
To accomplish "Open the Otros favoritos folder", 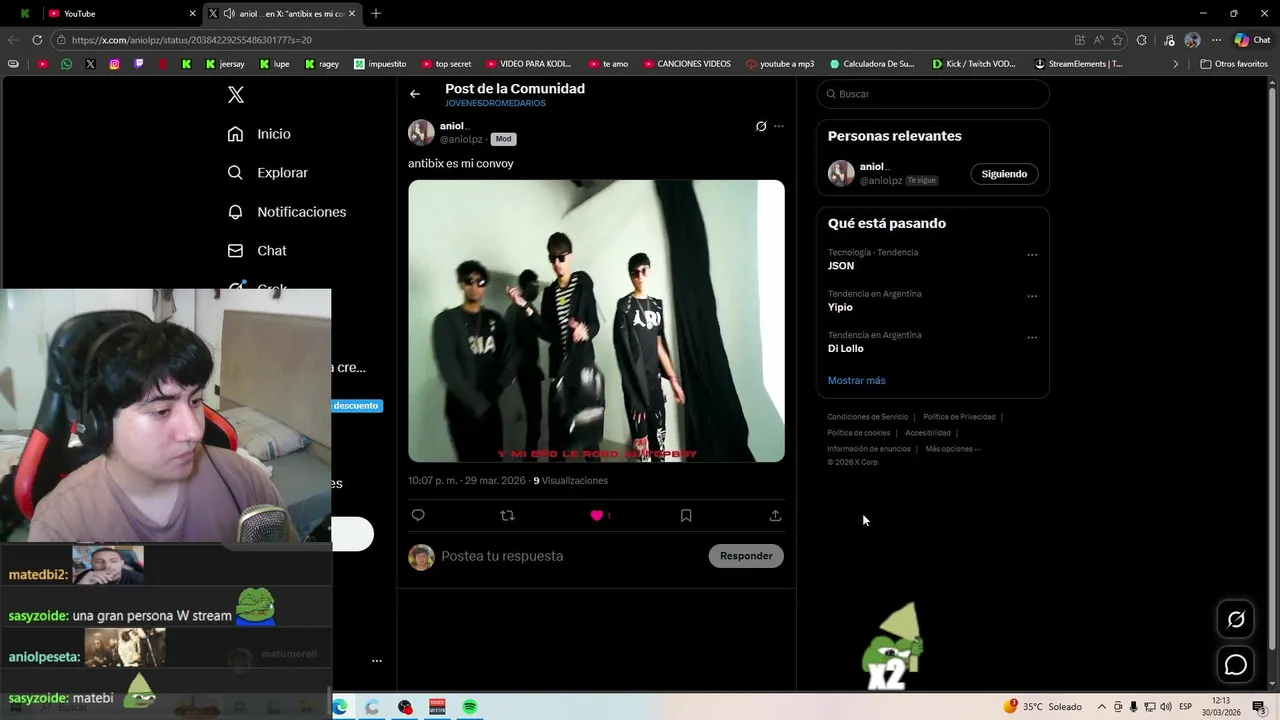I will 1234,64.
